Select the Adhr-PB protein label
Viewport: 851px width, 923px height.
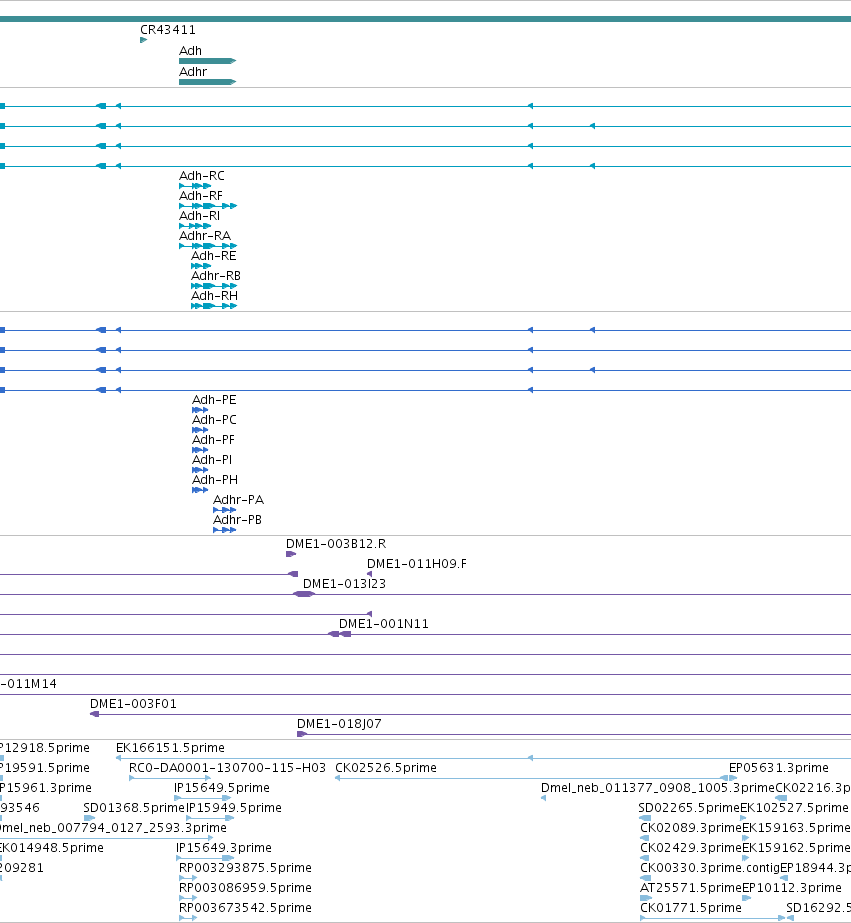point(237,520)
